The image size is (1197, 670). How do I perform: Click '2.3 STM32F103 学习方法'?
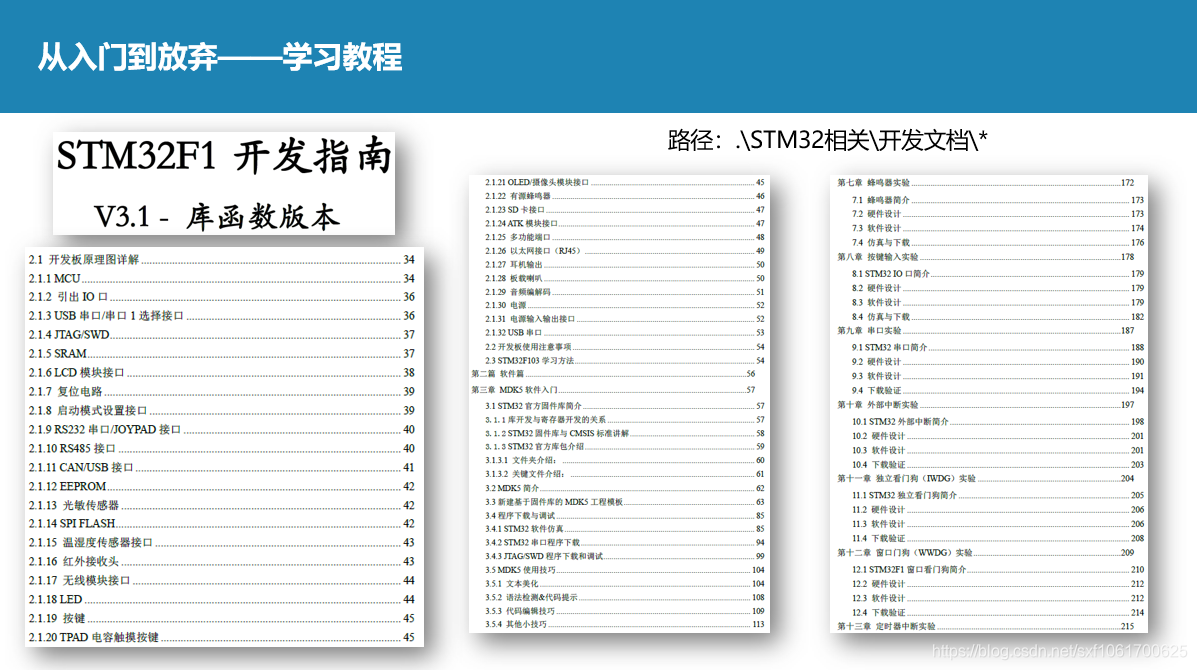click(624, 361)
